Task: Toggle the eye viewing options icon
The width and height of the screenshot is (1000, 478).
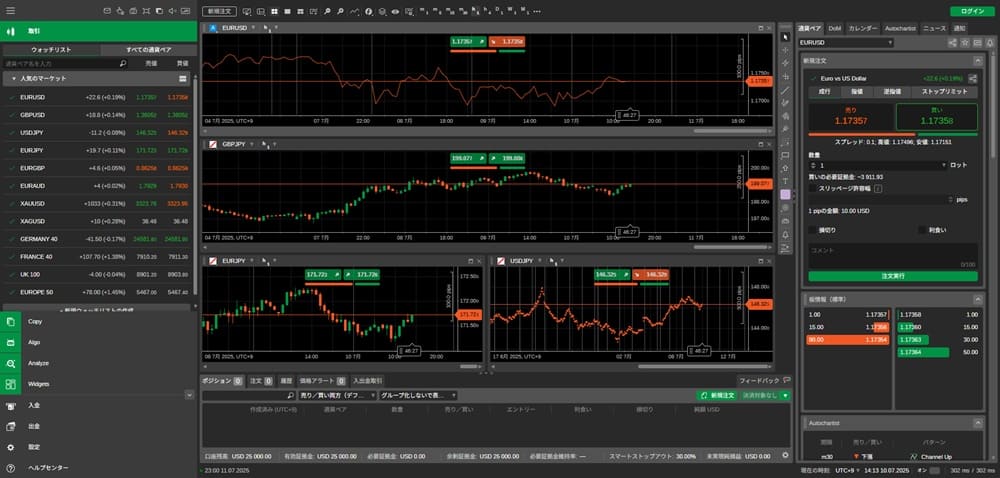Action: pyautogui.click(x=395, y=11)
